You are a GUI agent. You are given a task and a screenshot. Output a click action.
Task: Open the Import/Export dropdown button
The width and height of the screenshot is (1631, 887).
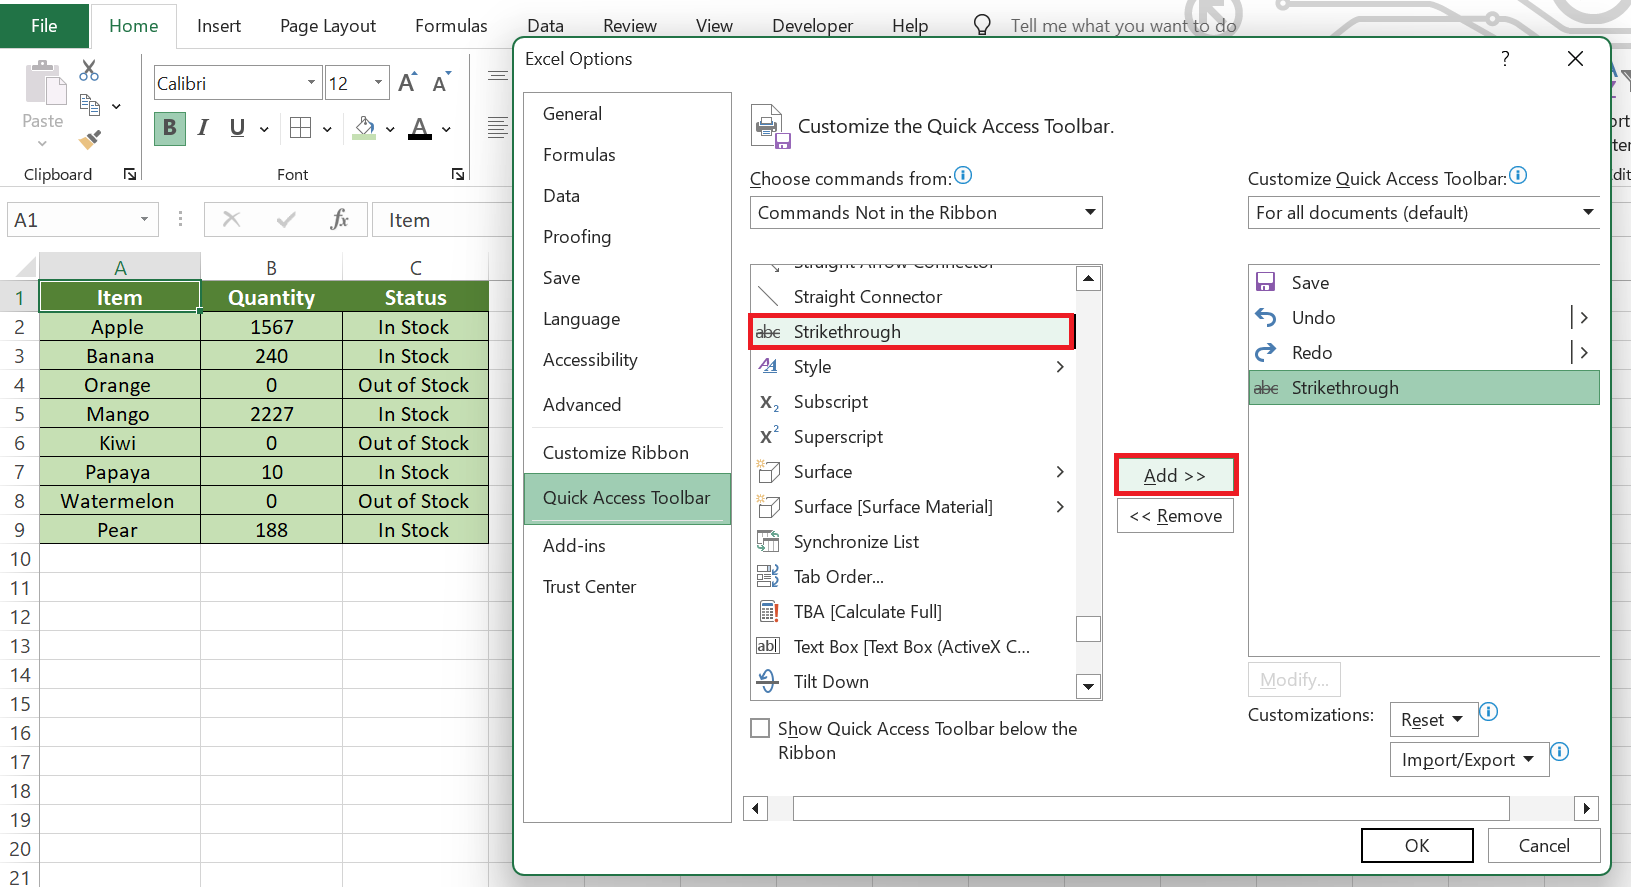1469,760
